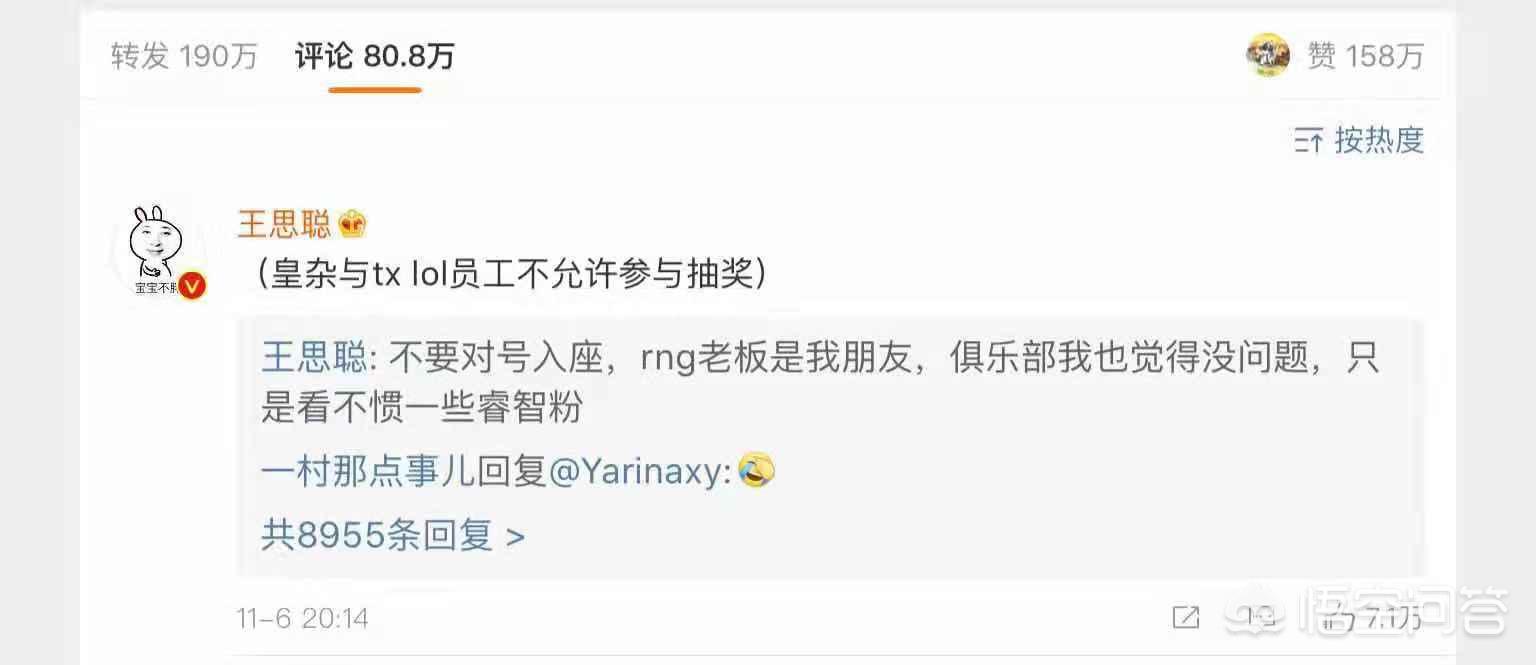Click the repost share icon below comment
1536x665 pixels.
[1186, 618]
